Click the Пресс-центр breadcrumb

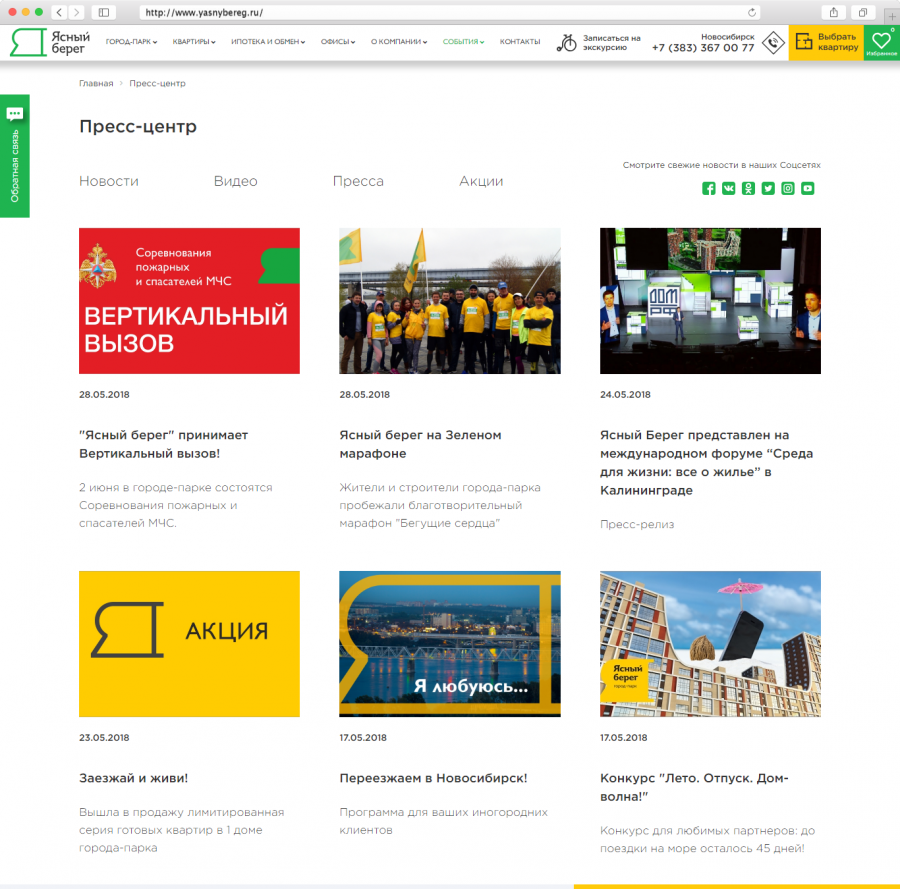click(x=157, y=83)
